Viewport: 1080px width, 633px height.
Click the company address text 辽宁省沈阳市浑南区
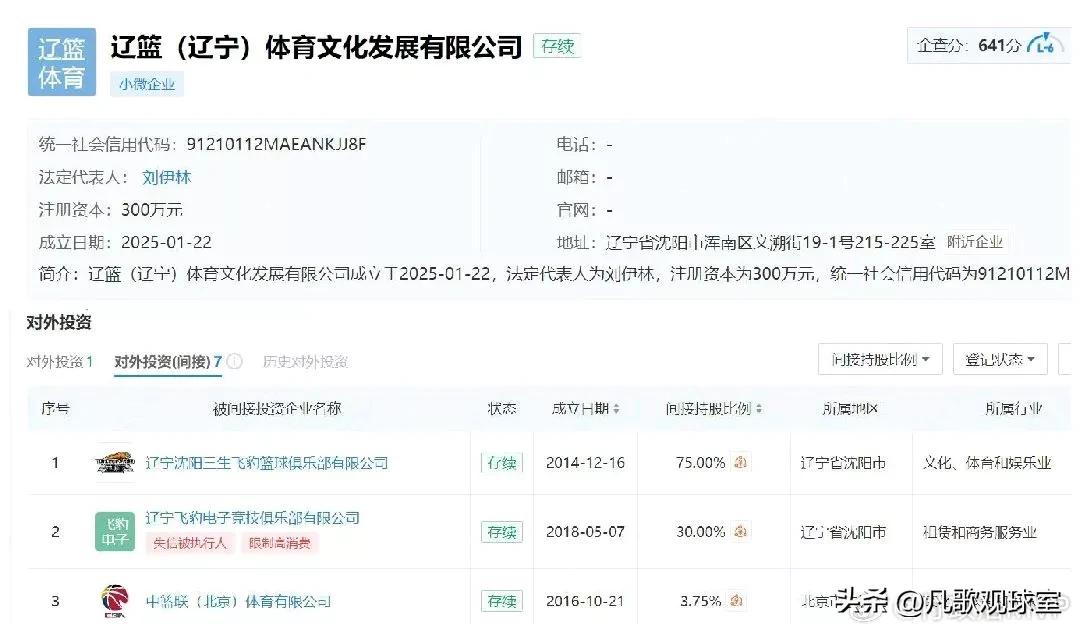771,242
